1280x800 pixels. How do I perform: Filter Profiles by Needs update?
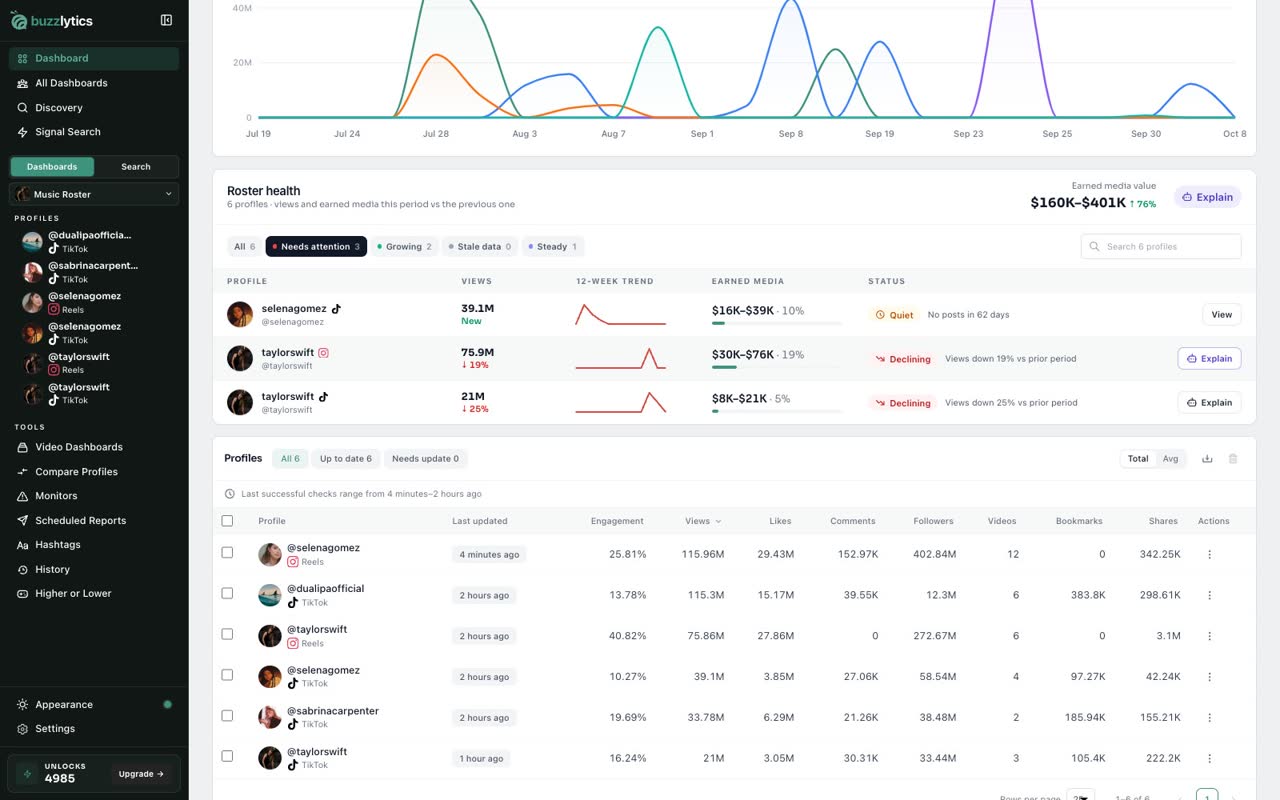tap(425, 459)
